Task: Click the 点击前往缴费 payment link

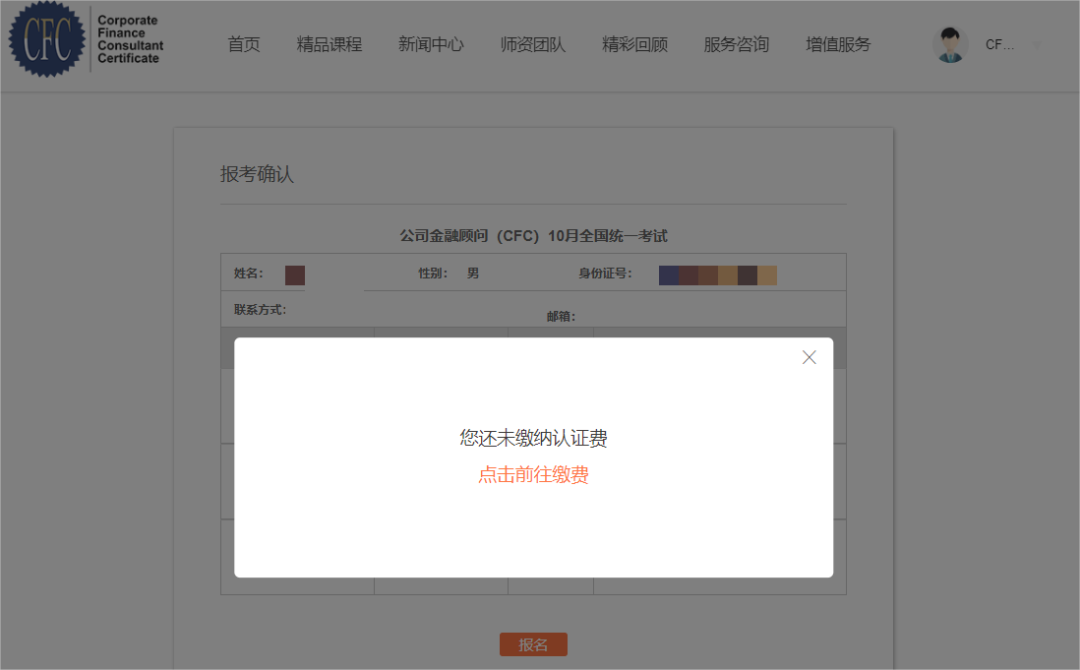Action: [x=533, y=474]
